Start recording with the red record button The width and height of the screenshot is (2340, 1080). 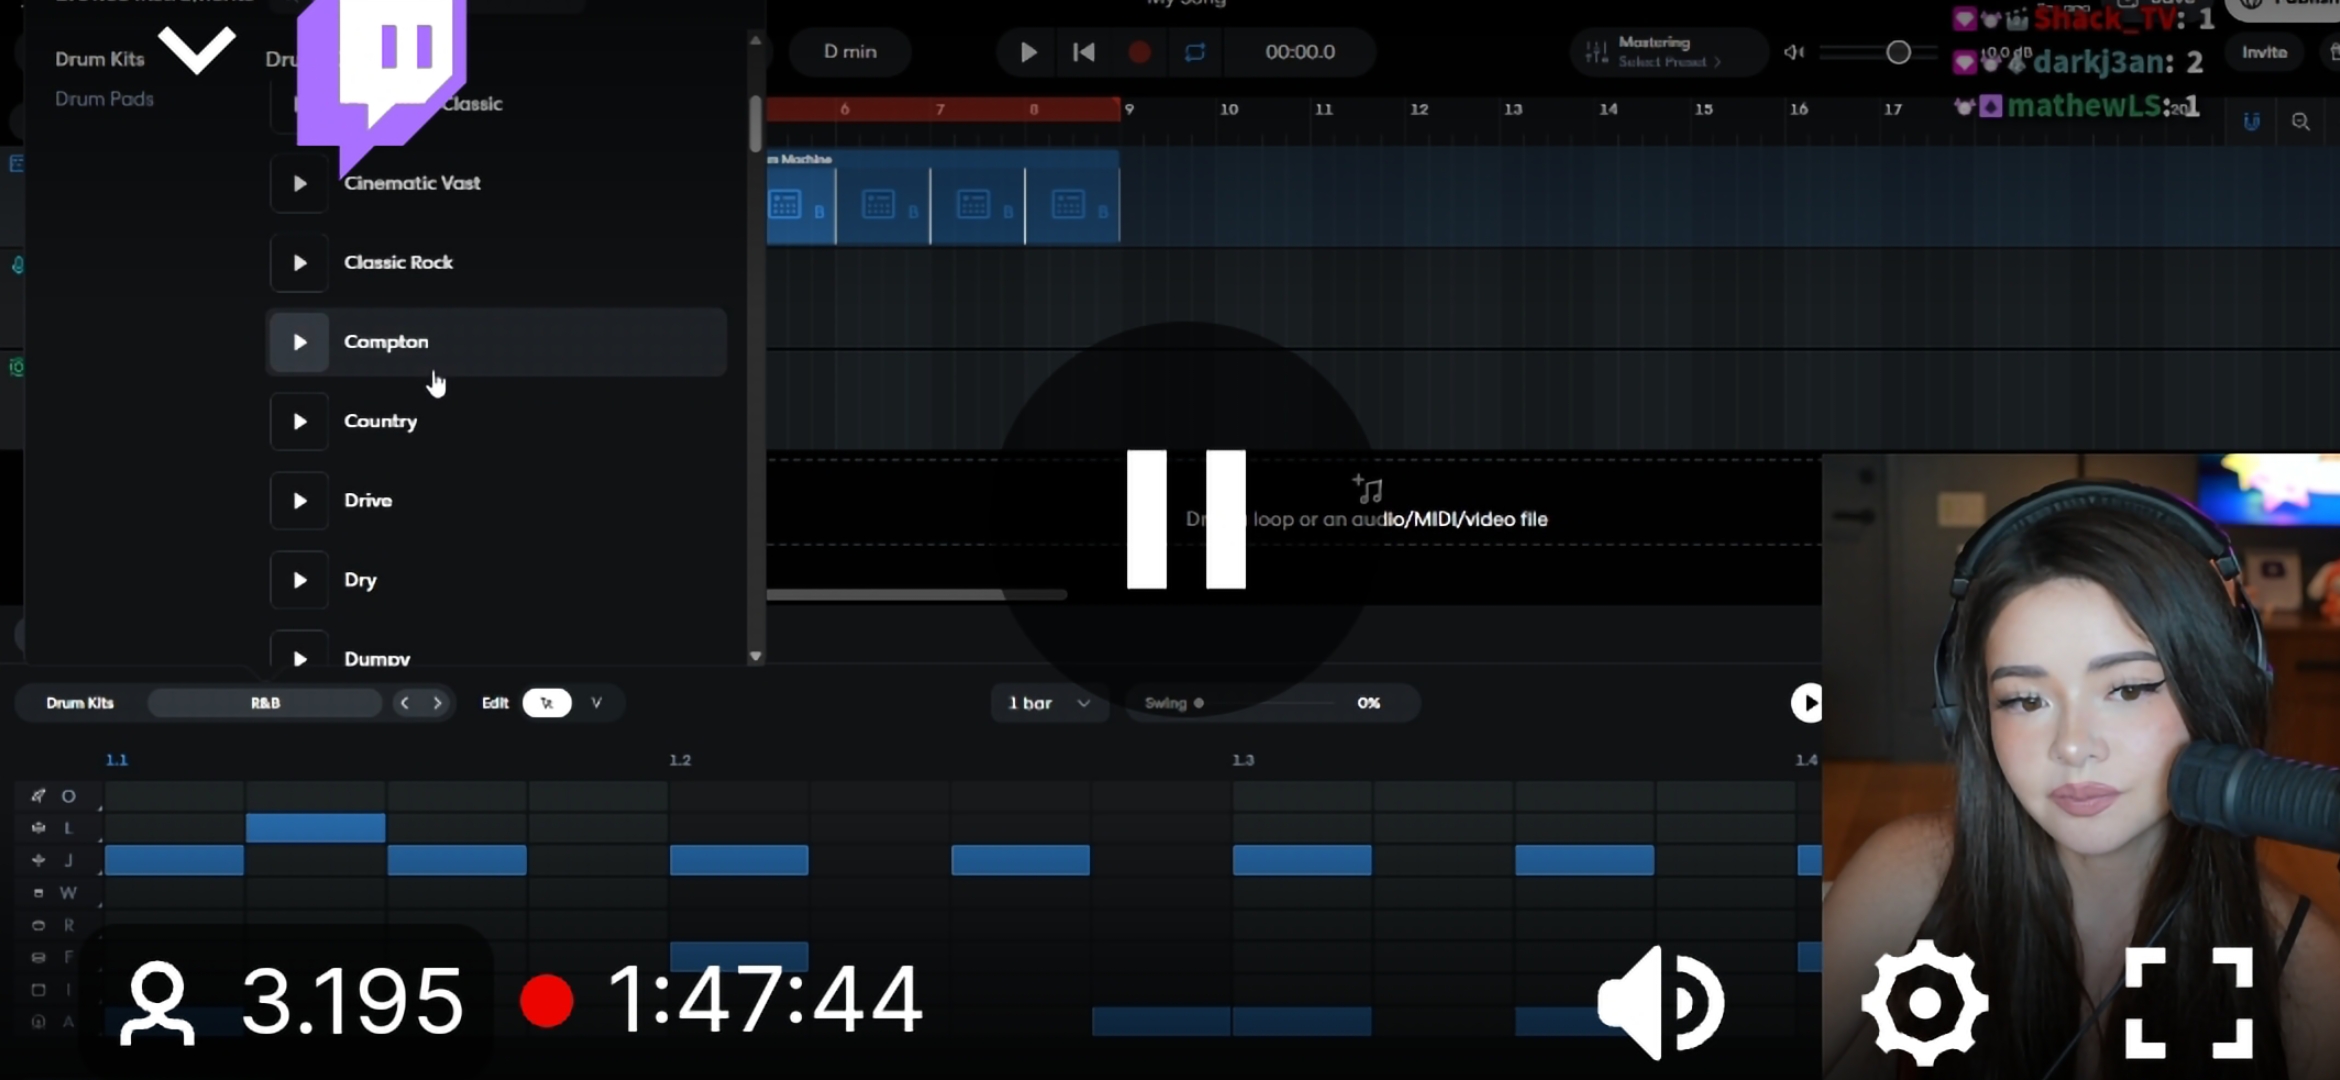tap(1139, 52)
